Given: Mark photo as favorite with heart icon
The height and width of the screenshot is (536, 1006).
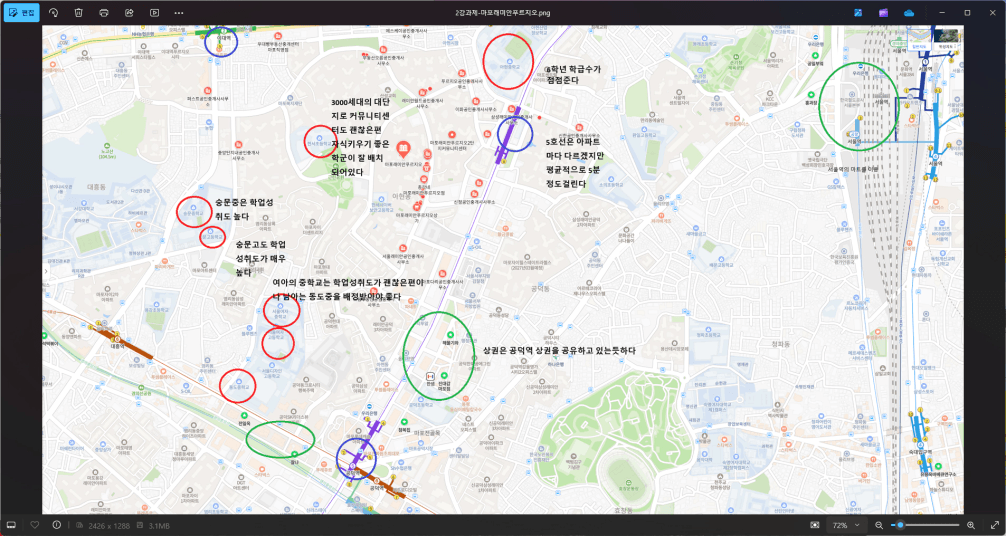Looking at the screenshot, I should pyautogui.click(x=35, y=525).
